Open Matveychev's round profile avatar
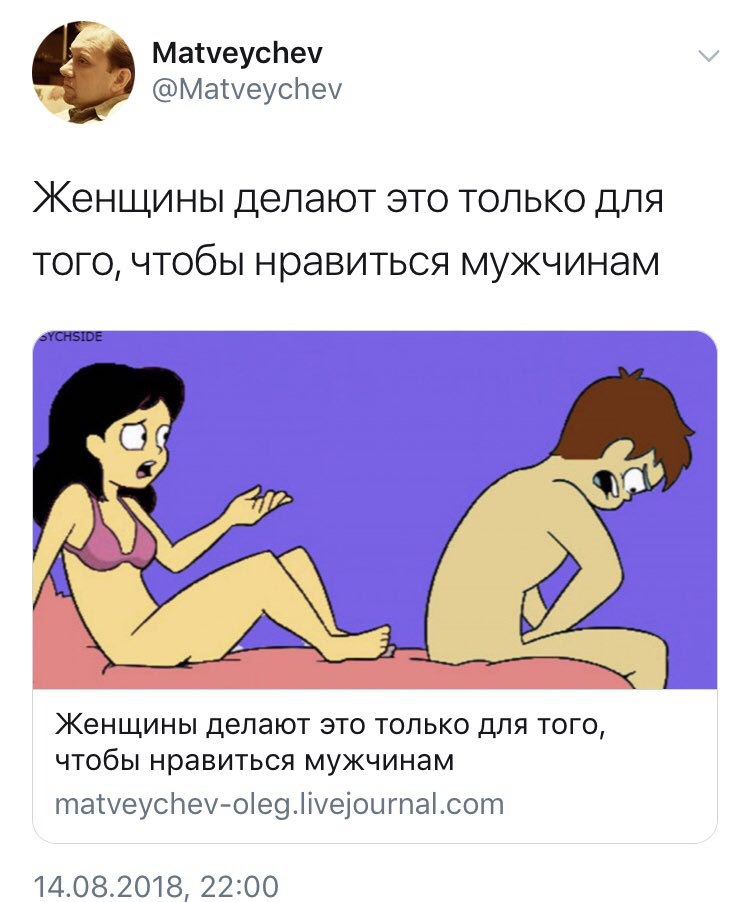Image resolution: width=750 pixels, height=902 pixels. point(83,72)
